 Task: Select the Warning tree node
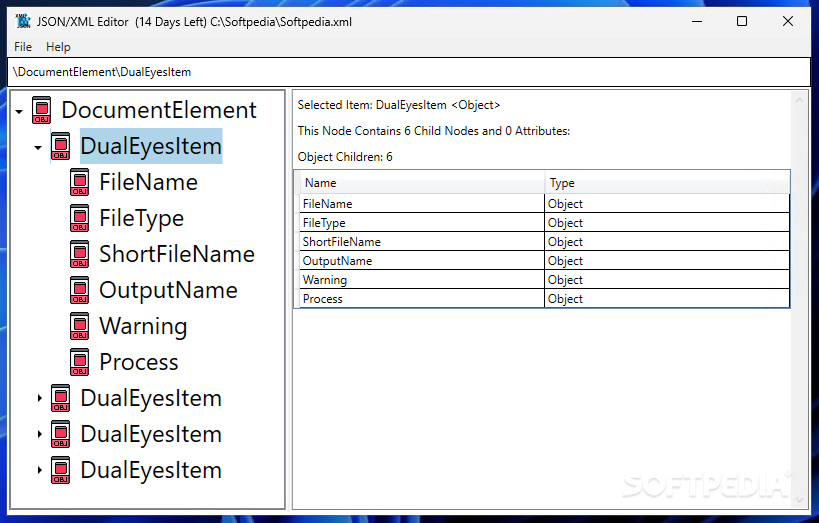143,327
